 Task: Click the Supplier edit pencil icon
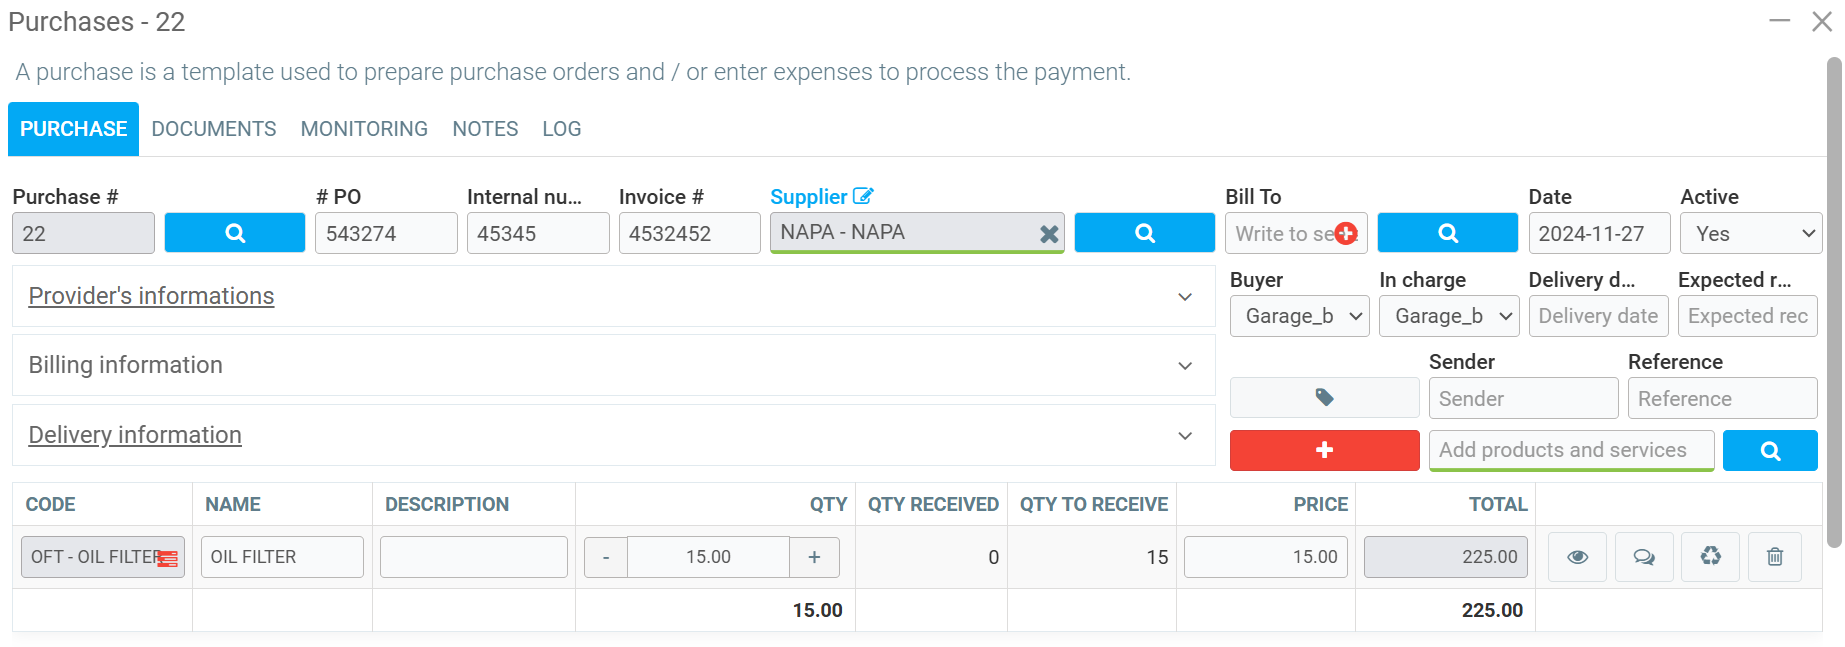pyautogui.click(x=863, y=196)
